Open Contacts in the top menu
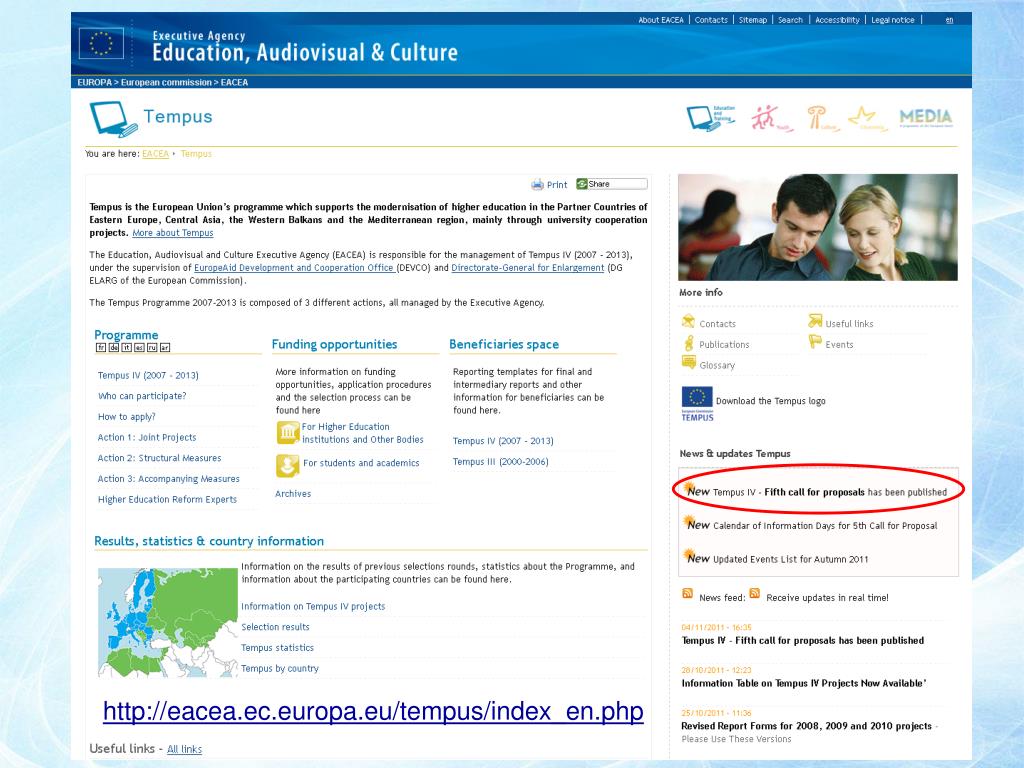This screenshot has width=1024, height=768. tap(711, 20)
